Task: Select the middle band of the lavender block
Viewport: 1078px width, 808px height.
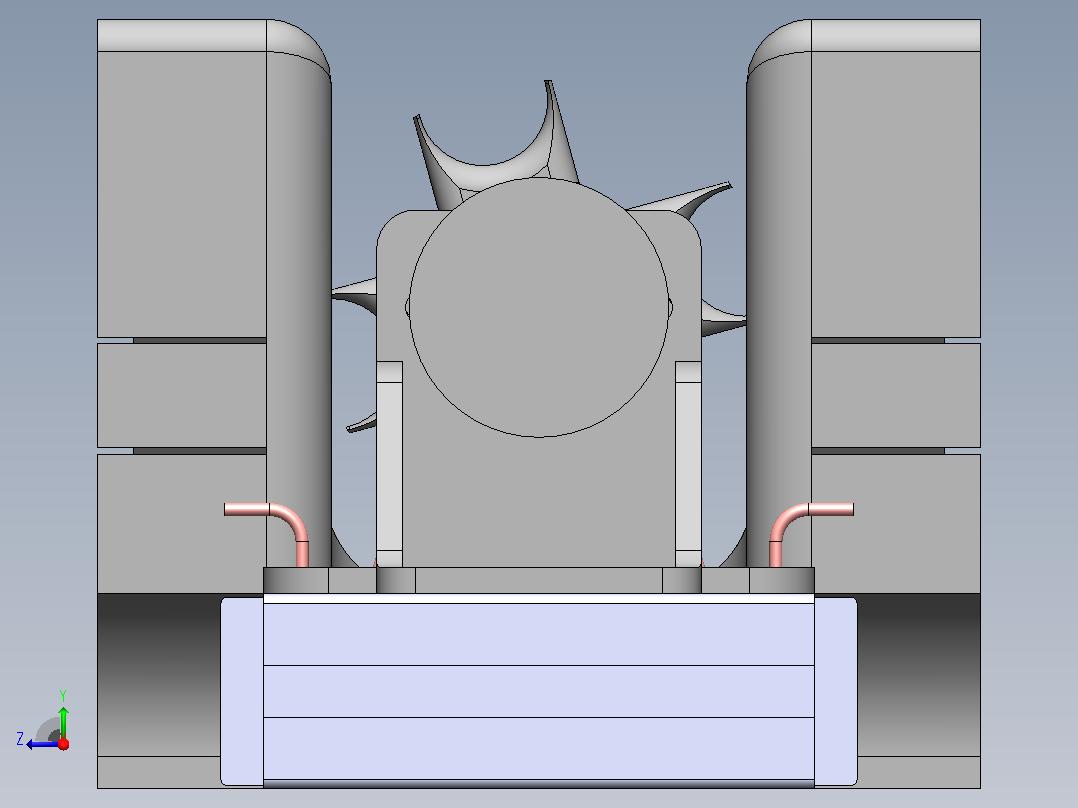Action: click(539, 691)
